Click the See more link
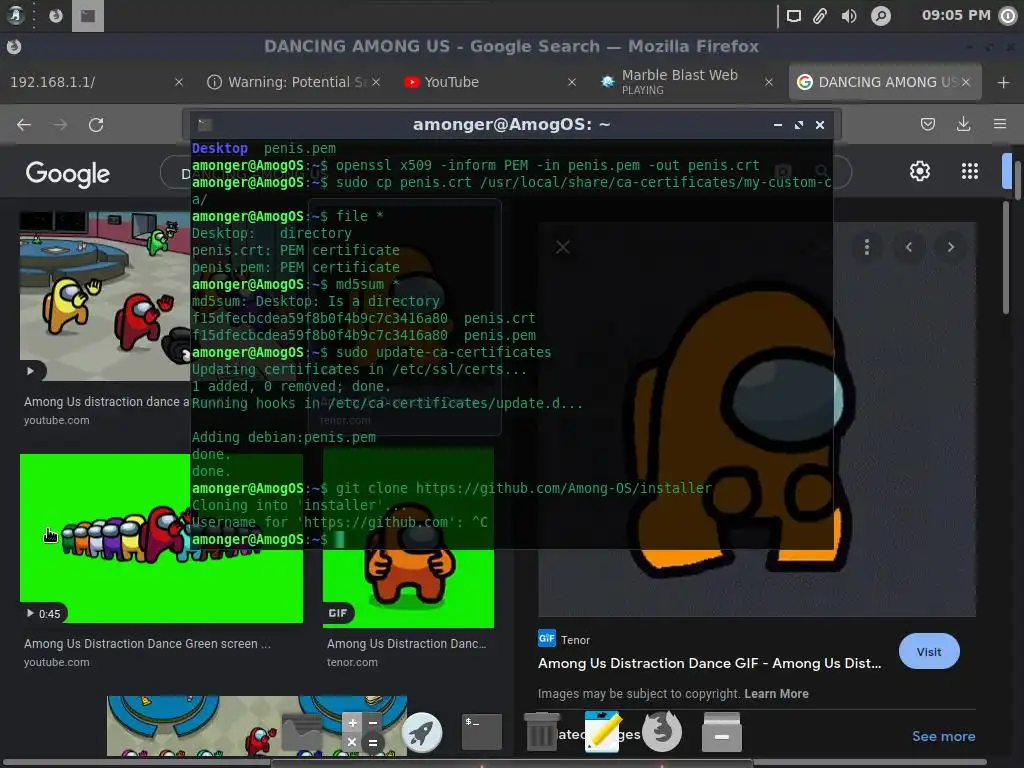1024x768 pixels. pyautogui.click(x=943, y=737)
